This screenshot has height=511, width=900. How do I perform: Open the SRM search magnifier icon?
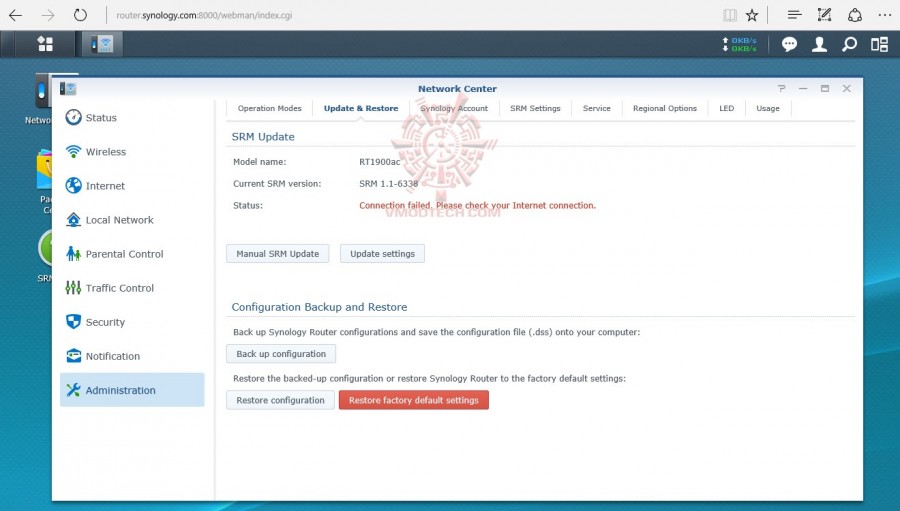click(x=849, y=44)
